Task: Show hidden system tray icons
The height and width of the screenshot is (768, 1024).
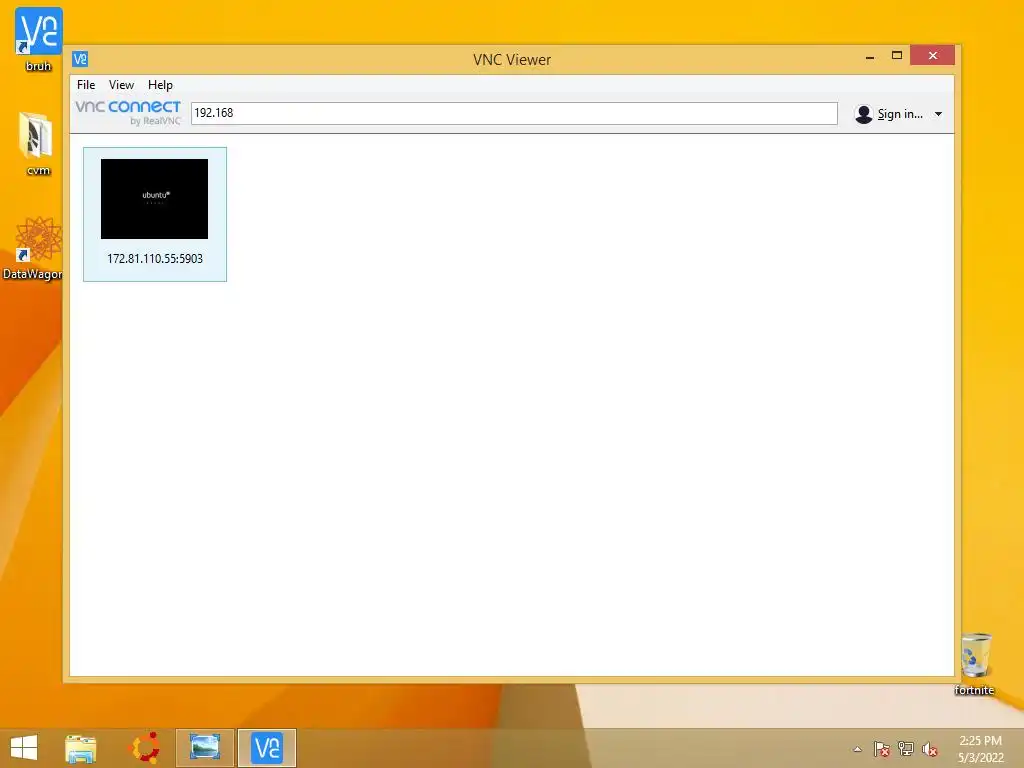Action: tap(857, 749)
